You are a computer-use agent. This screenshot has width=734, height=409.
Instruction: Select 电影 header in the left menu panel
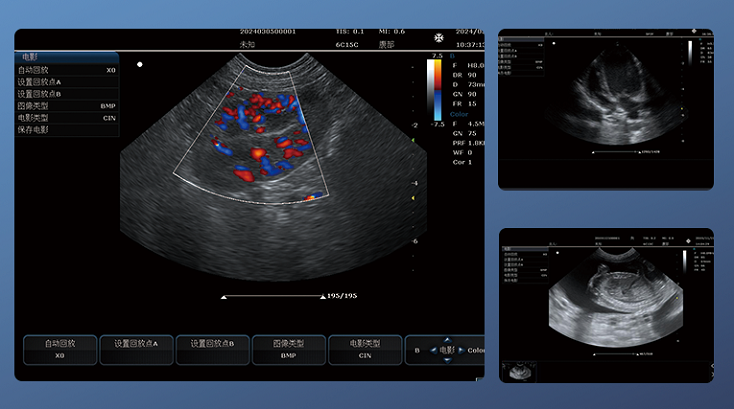(x=66, y=57)
